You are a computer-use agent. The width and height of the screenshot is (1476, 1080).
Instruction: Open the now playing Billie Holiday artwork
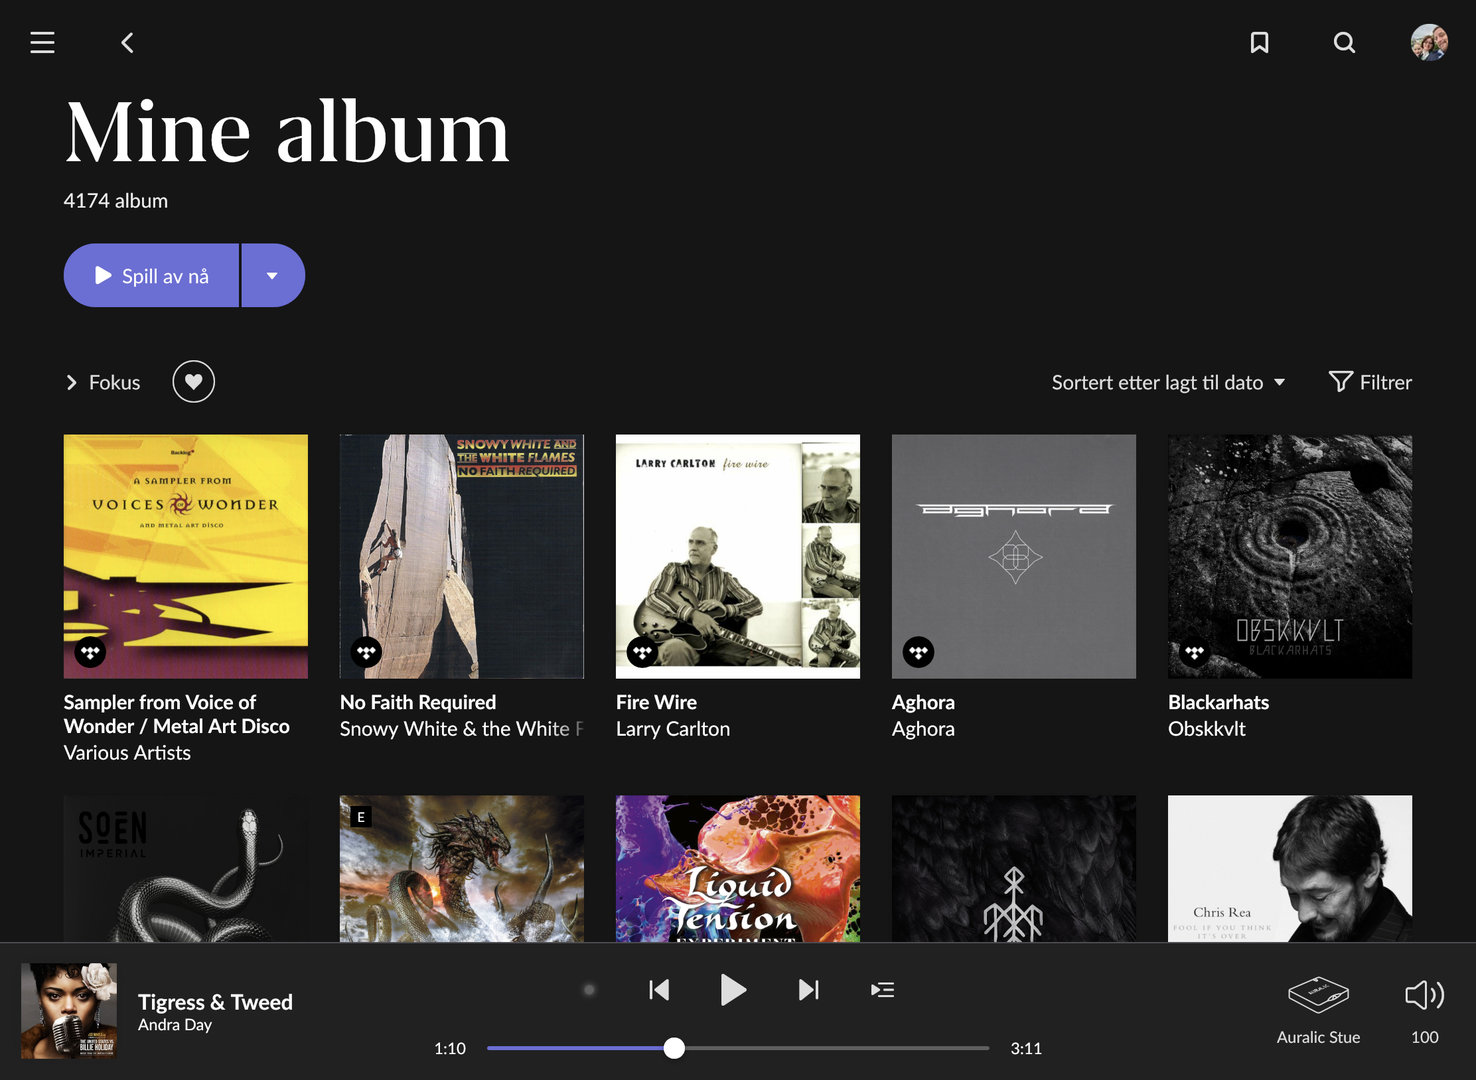(69, 1011)
